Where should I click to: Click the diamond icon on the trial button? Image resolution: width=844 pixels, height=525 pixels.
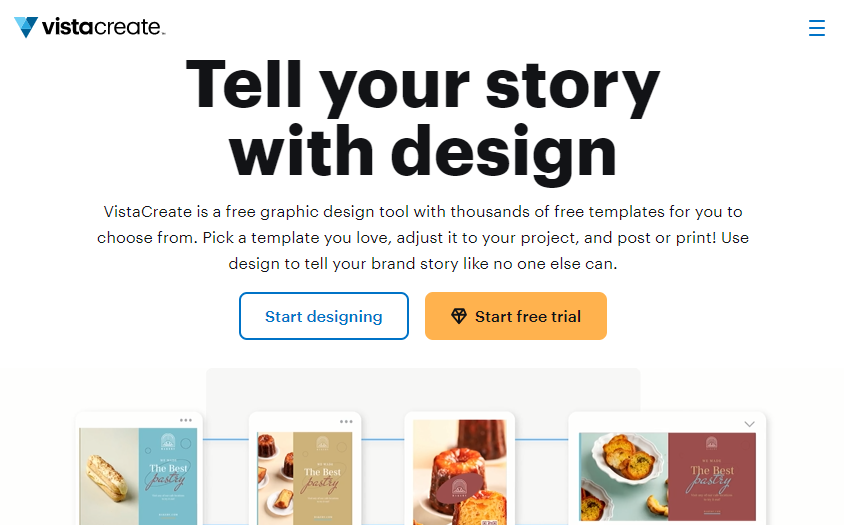click(x=459, y=316)
